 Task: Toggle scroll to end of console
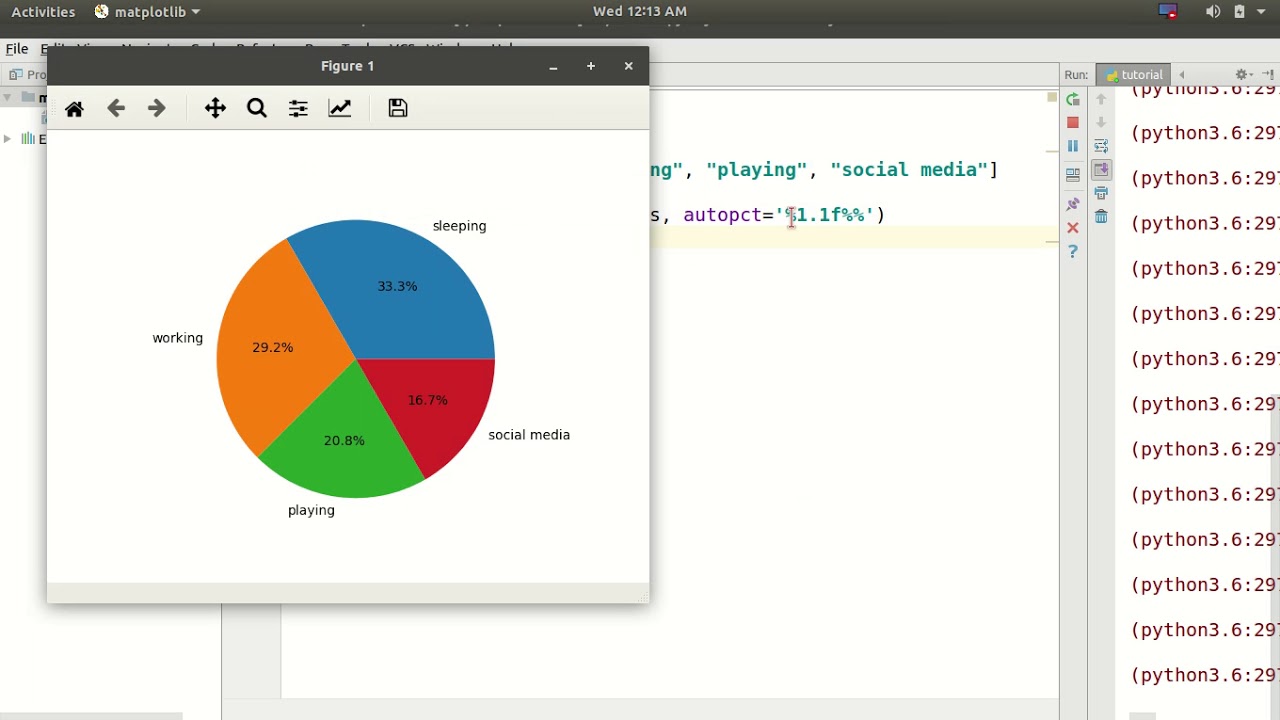pos(1101,170)
